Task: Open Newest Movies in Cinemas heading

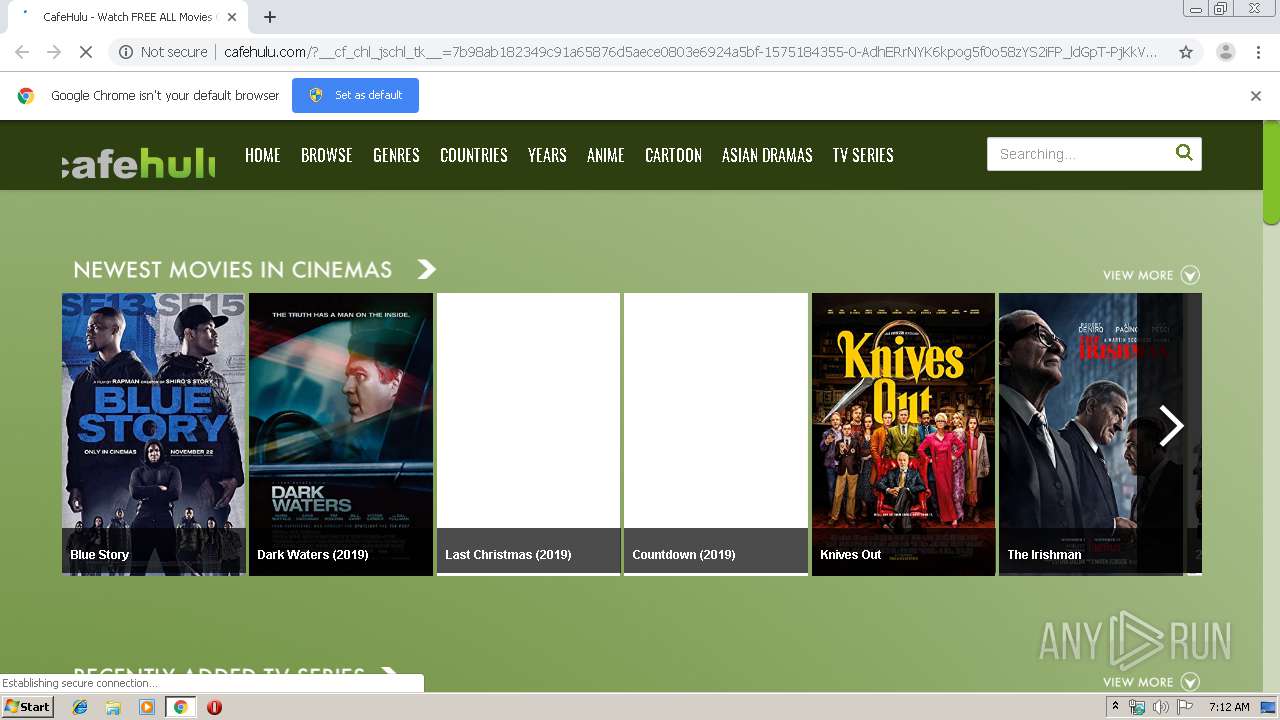Action: [x=233, y=270]
